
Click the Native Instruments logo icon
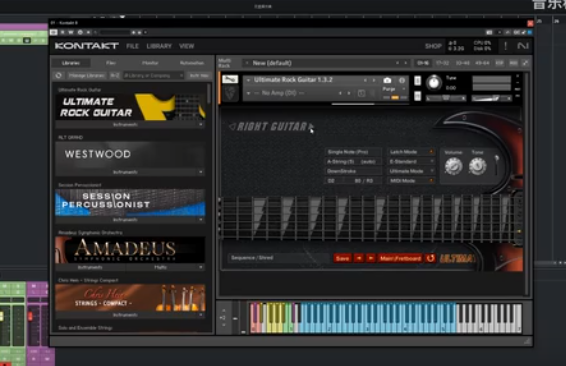[523, 46]
